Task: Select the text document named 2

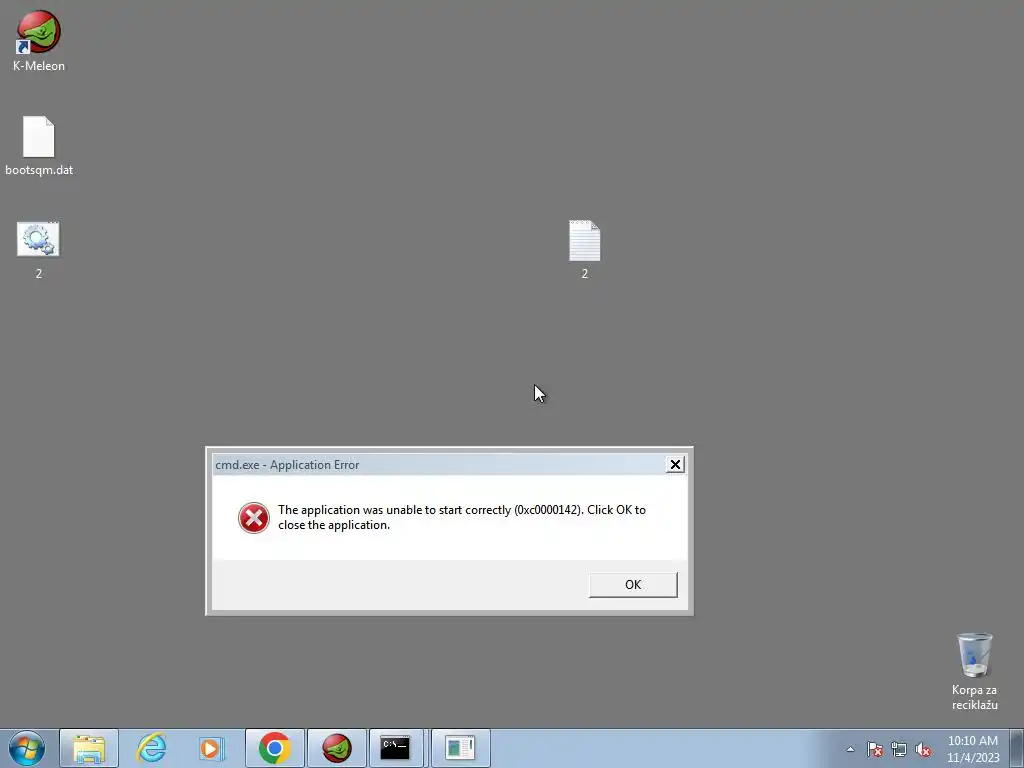Action: tap(584, 250)
